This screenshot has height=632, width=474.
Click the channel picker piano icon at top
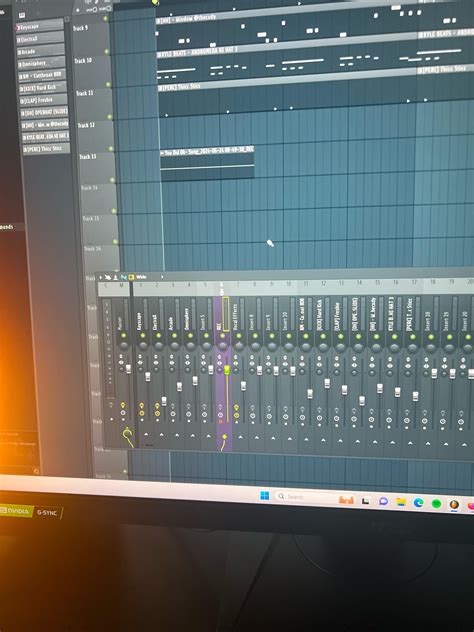(22, 15)
